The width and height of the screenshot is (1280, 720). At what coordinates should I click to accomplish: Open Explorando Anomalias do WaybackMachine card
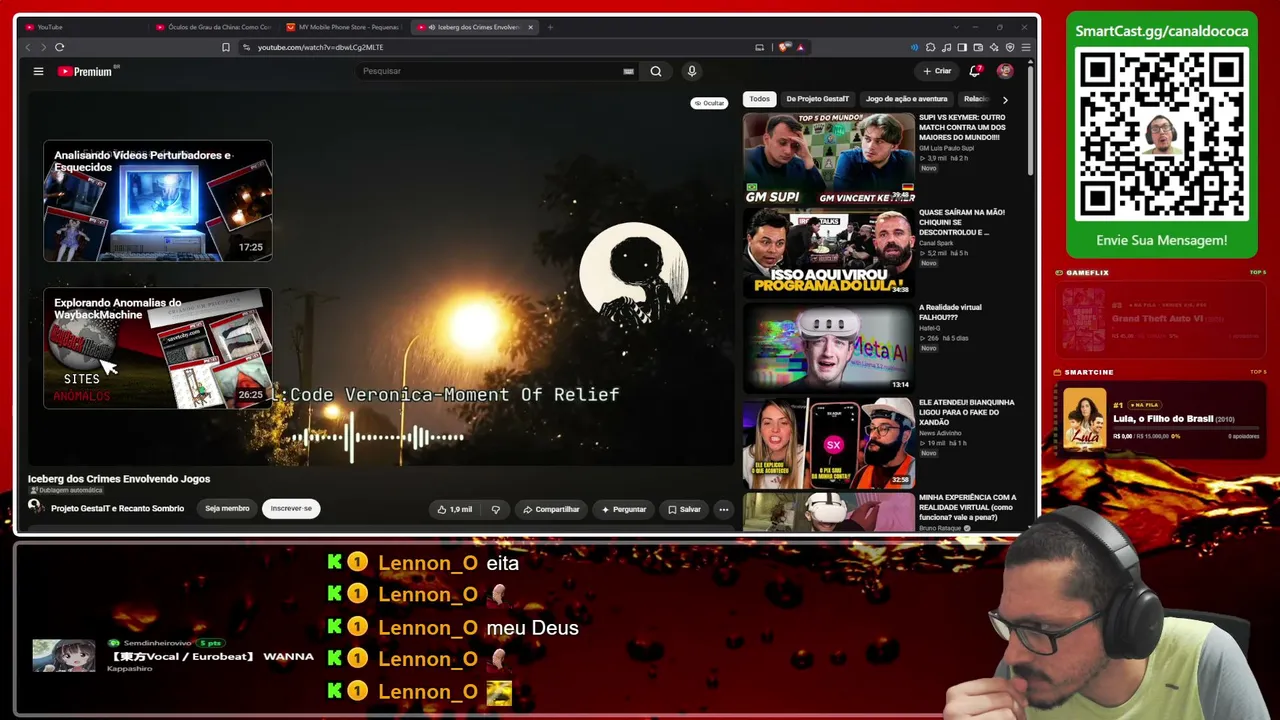[x=157, y=348]
